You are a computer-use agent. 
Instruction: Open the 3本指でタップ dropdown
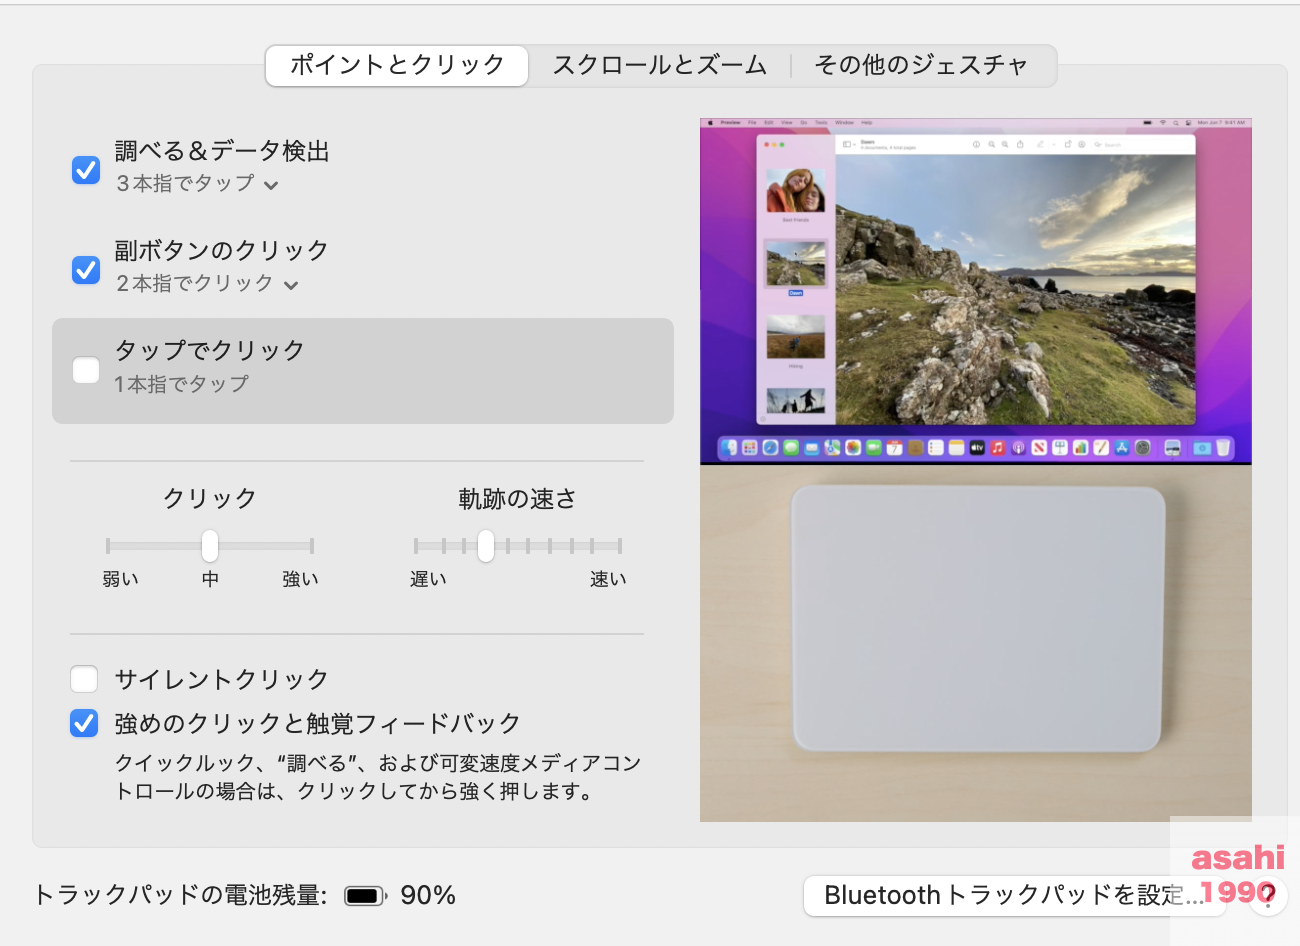(x=197, y=184)
